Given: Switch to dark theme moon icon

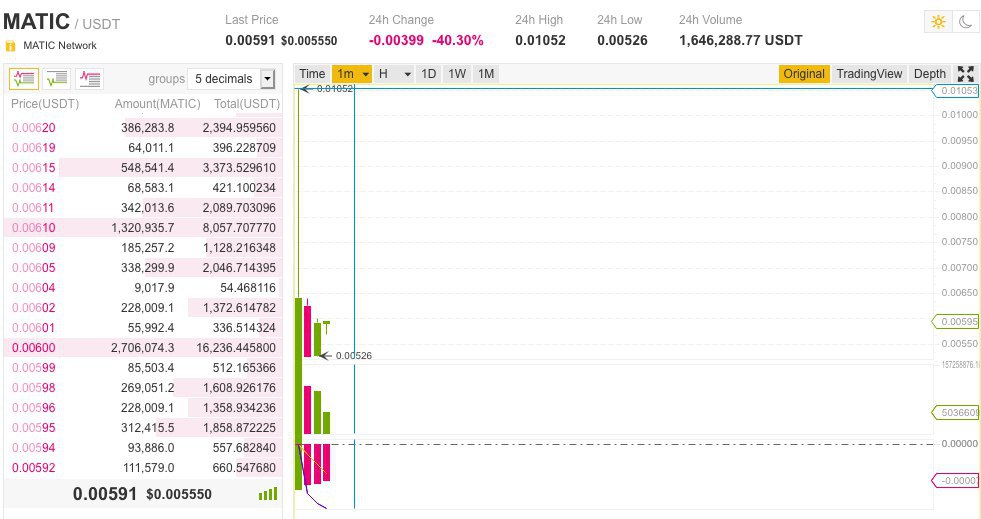Looking at the screenshot, I should (965, 22).
